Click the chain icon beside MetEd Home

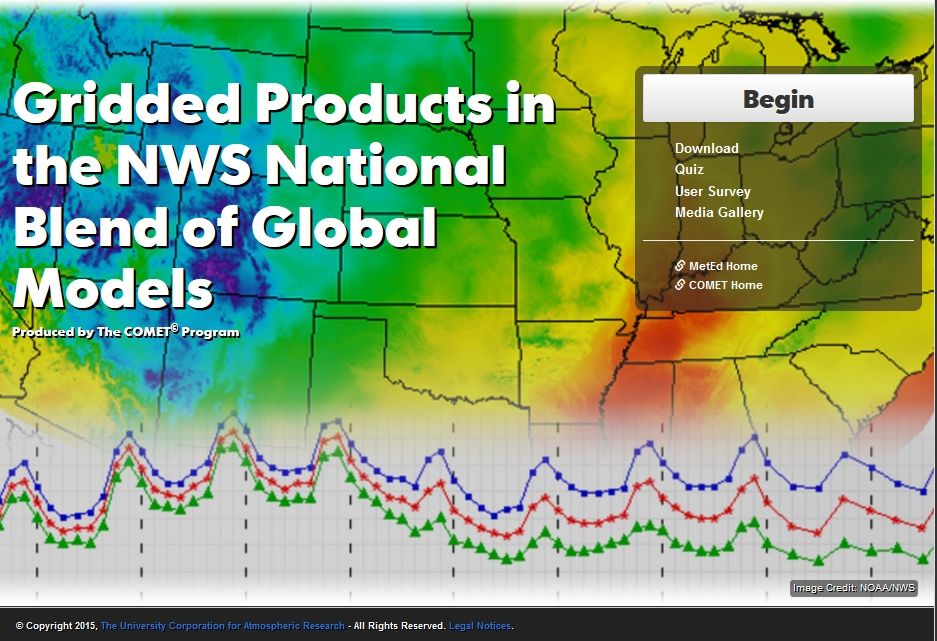pos(680,266)
